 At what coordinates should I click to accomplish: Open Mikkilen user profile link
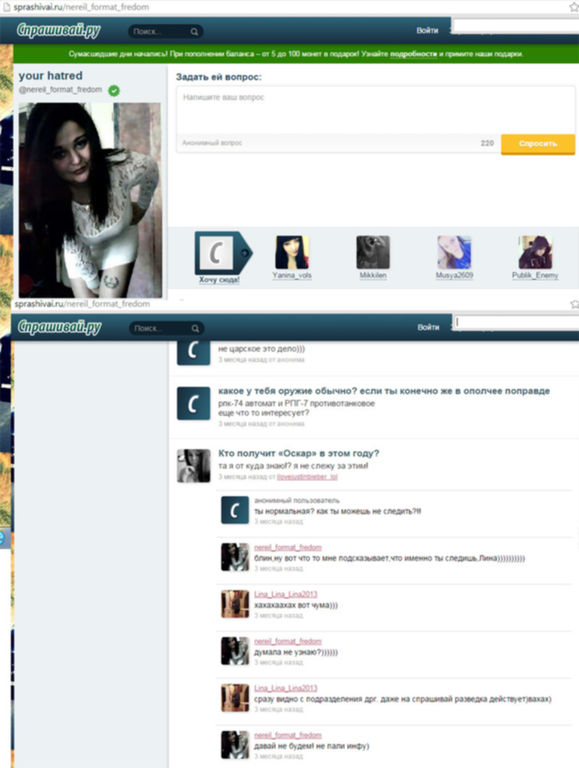pyautogui.click(x=373, y=275)
